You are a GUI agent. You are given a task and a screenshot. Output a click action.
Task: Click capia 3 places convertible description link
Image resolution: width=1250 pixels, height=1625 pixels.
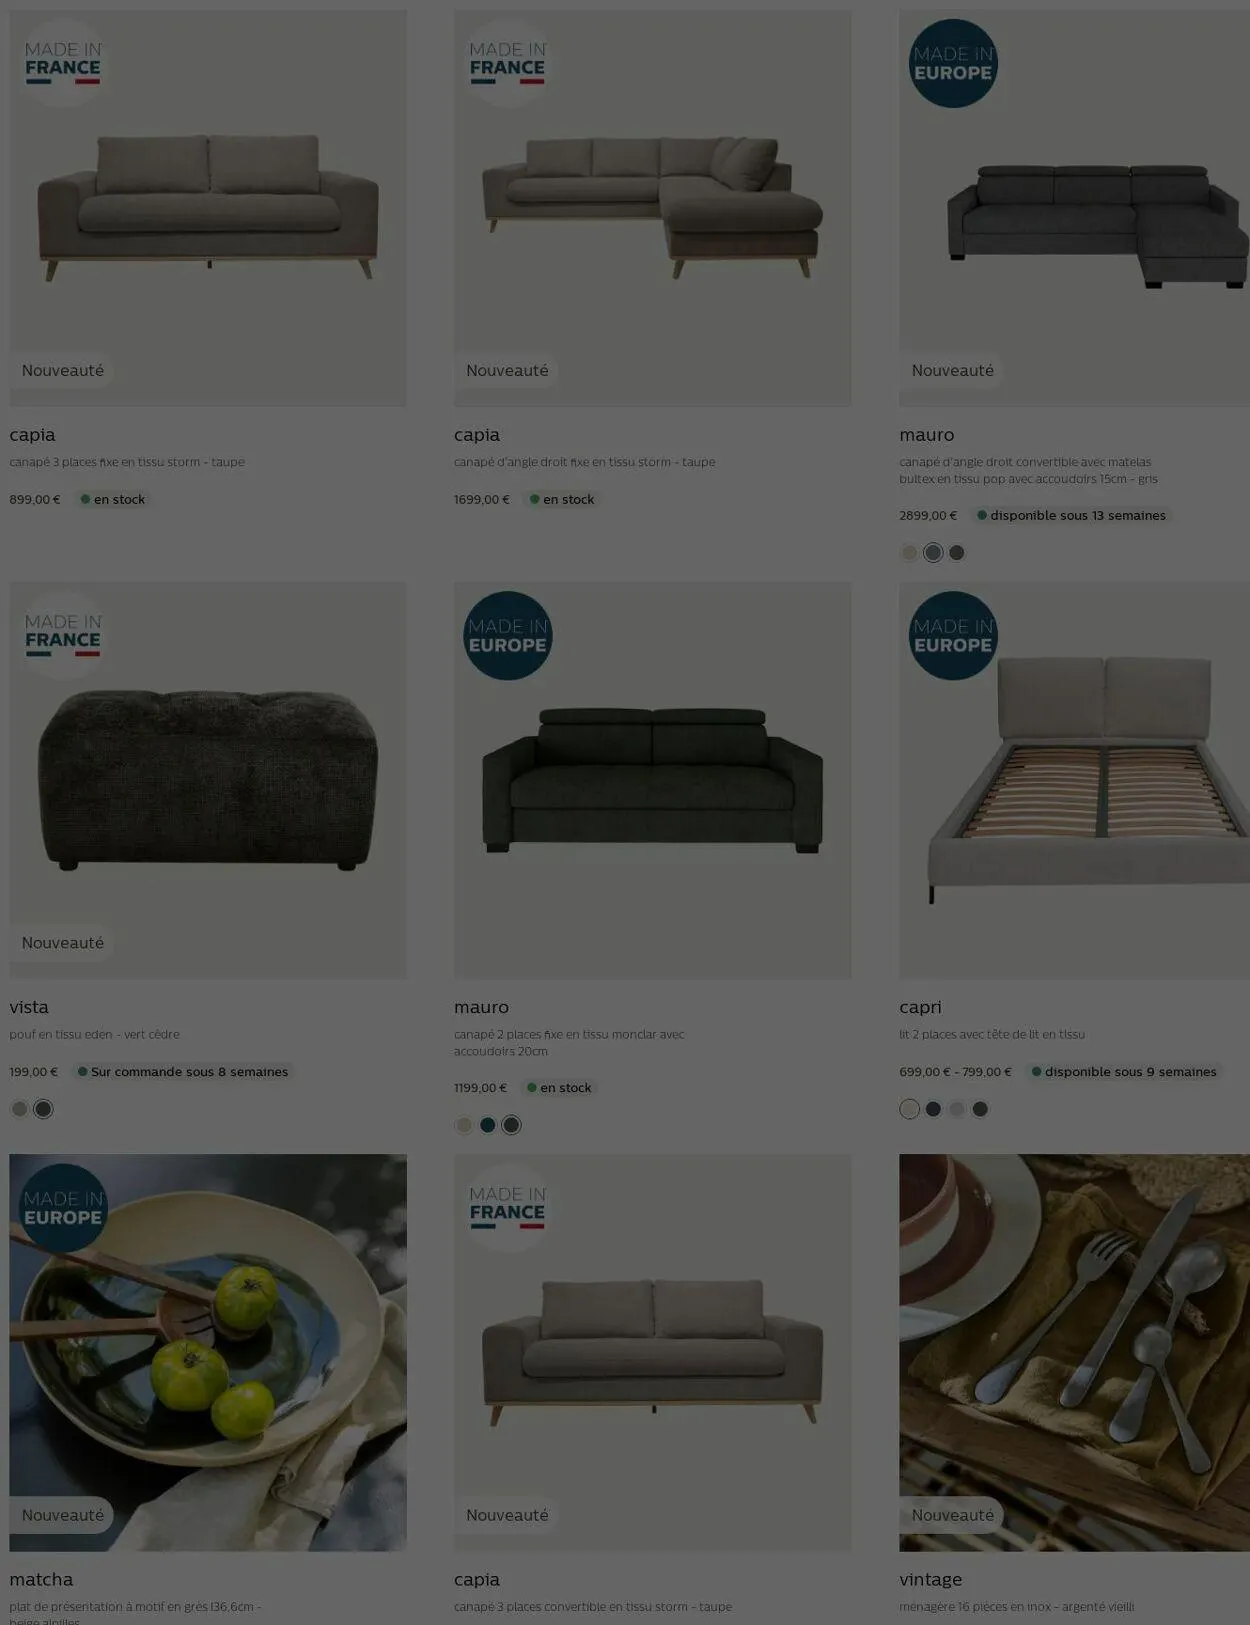pos(593,1606)
